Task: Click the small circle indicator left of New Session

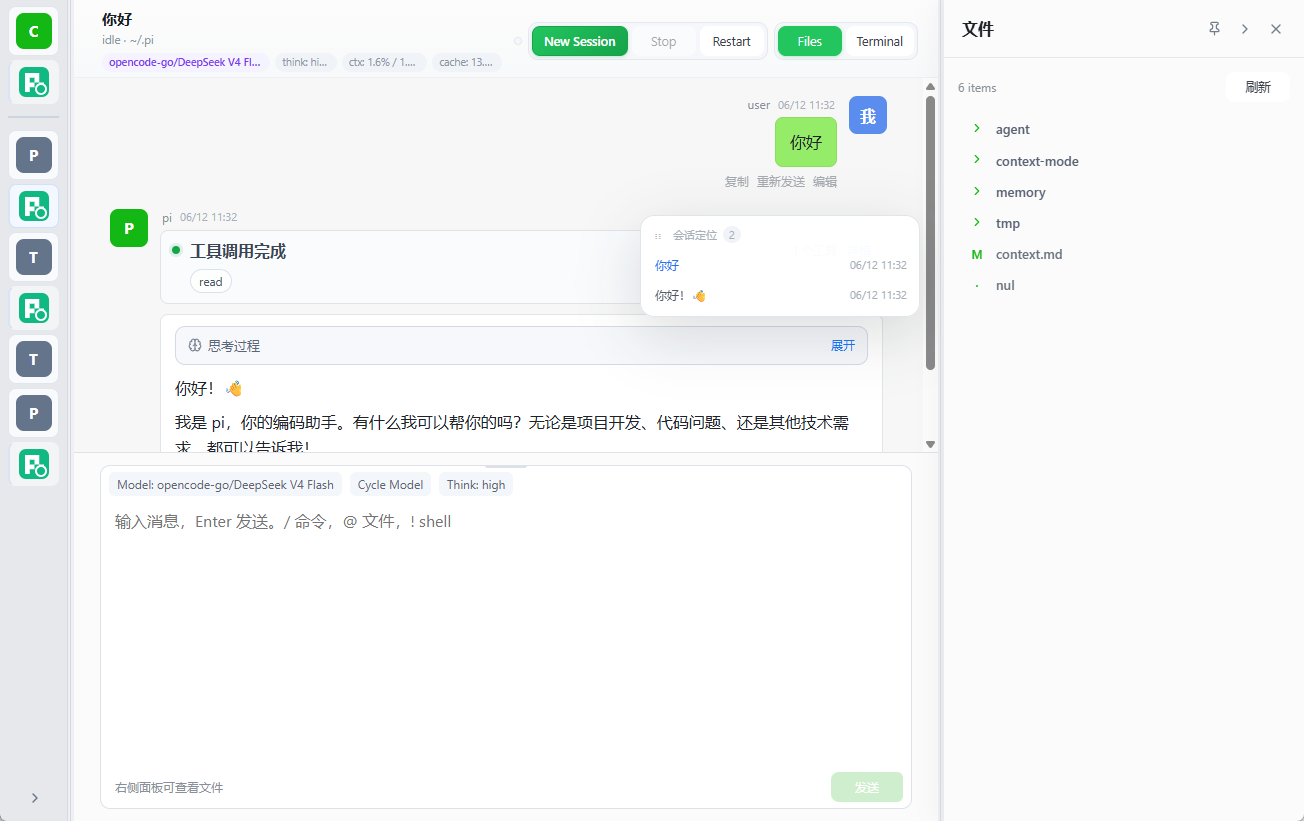Action: point(518,41)
